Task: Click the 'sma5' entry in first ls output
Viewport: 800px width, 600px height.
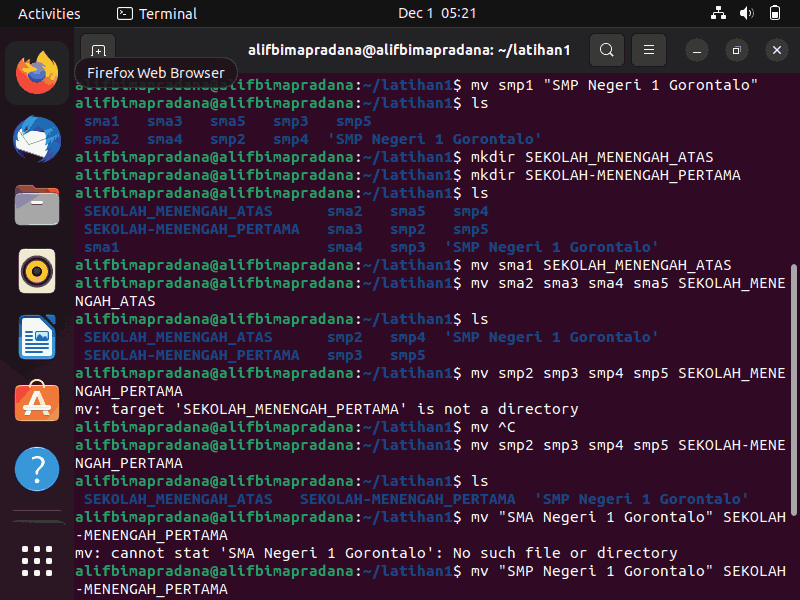Action: point(228,121)
